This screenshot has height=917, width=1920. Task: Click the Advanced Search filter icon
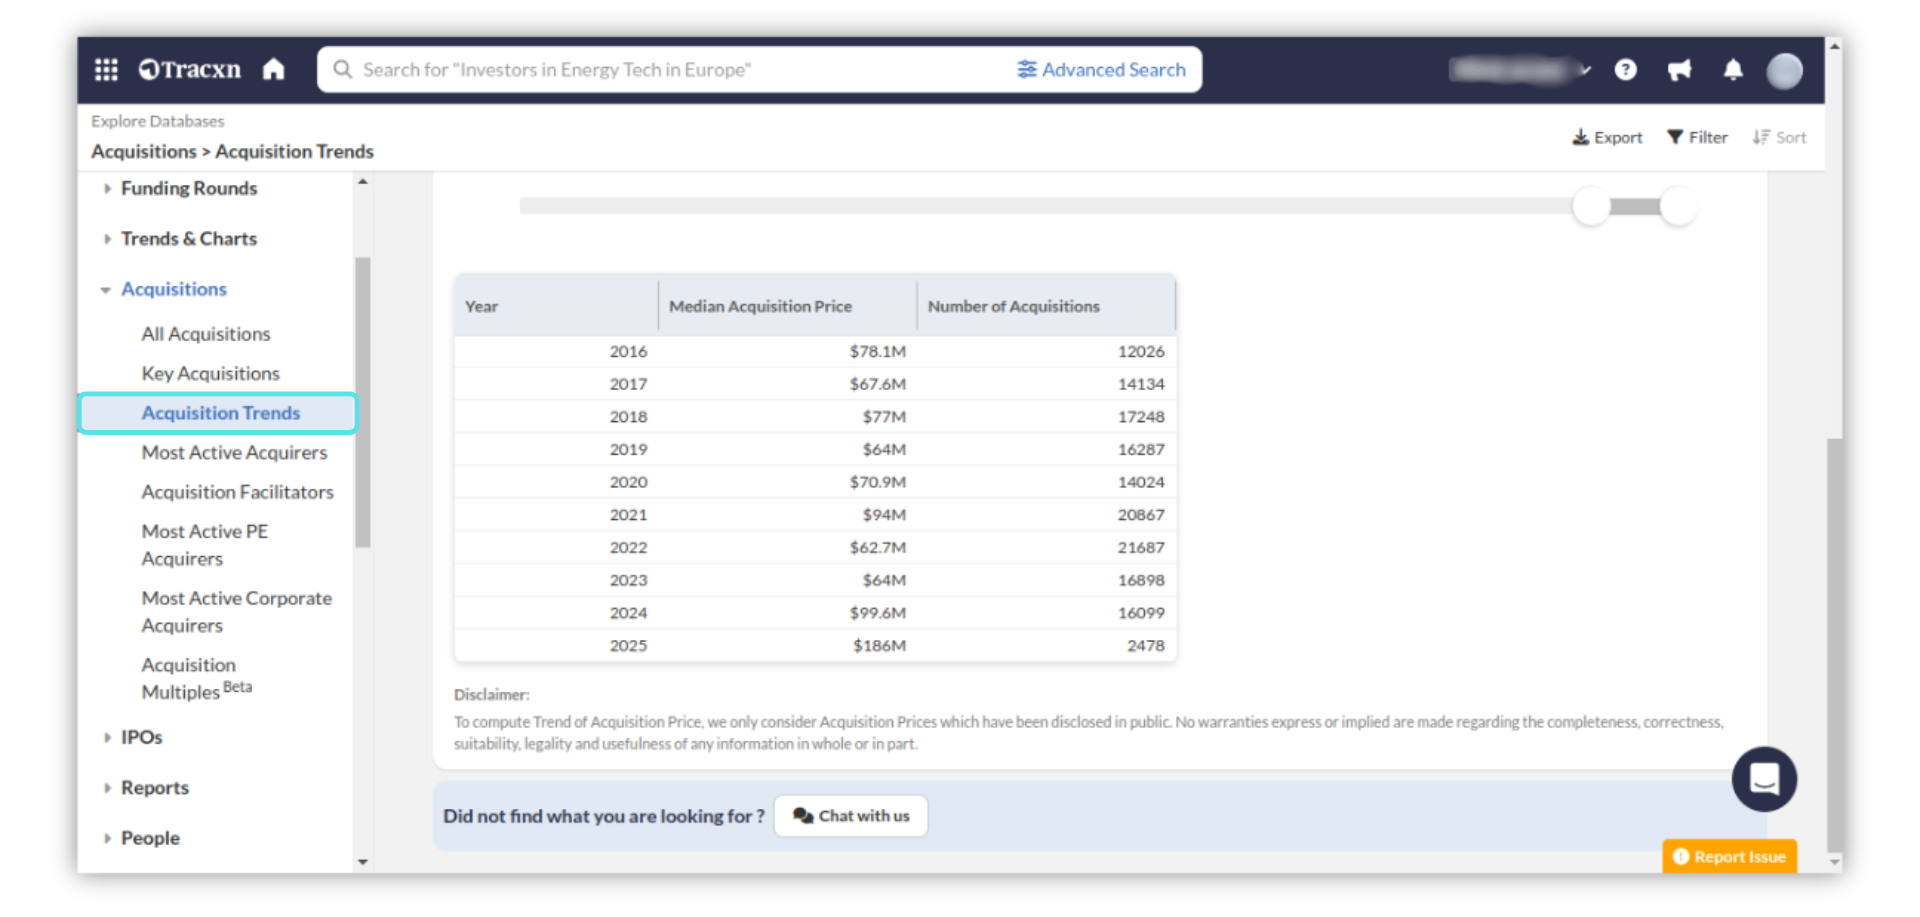pos(1027,69)
